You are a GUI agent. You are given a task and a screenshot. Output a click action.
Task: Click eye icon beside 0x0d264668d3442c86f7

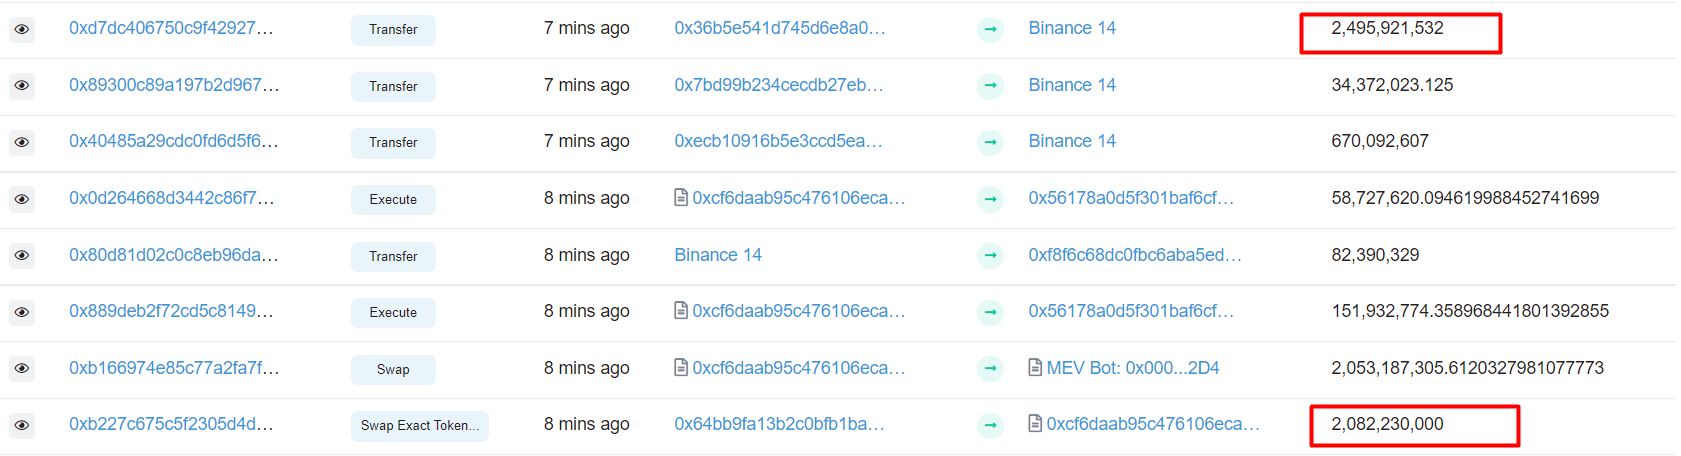21,199
